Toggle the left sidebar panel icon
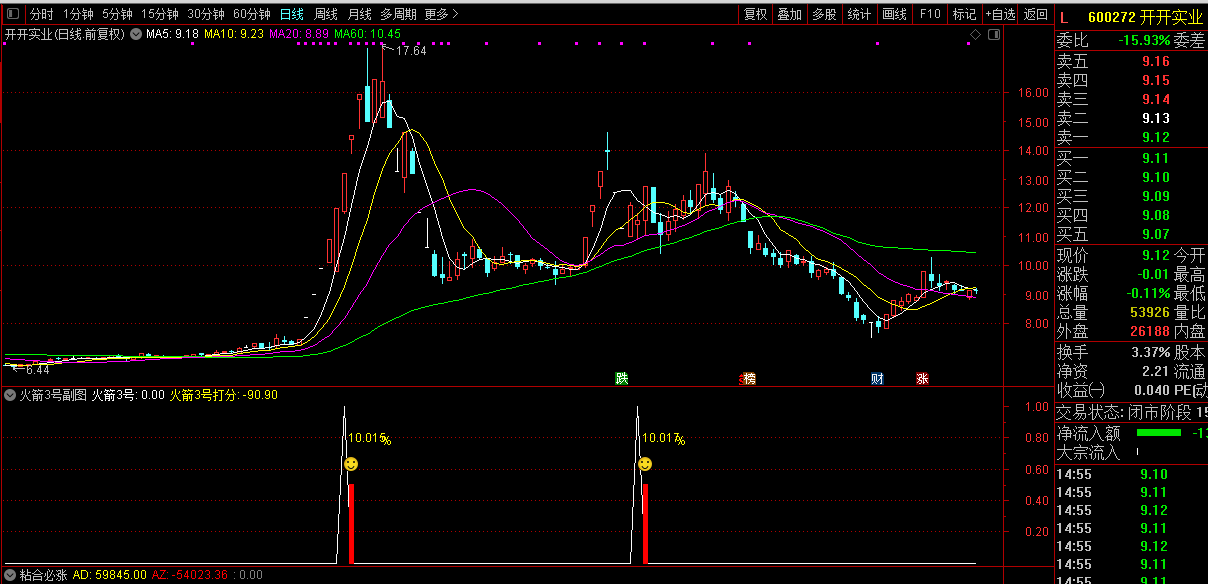1208x584 pixels. pos(13,14)
